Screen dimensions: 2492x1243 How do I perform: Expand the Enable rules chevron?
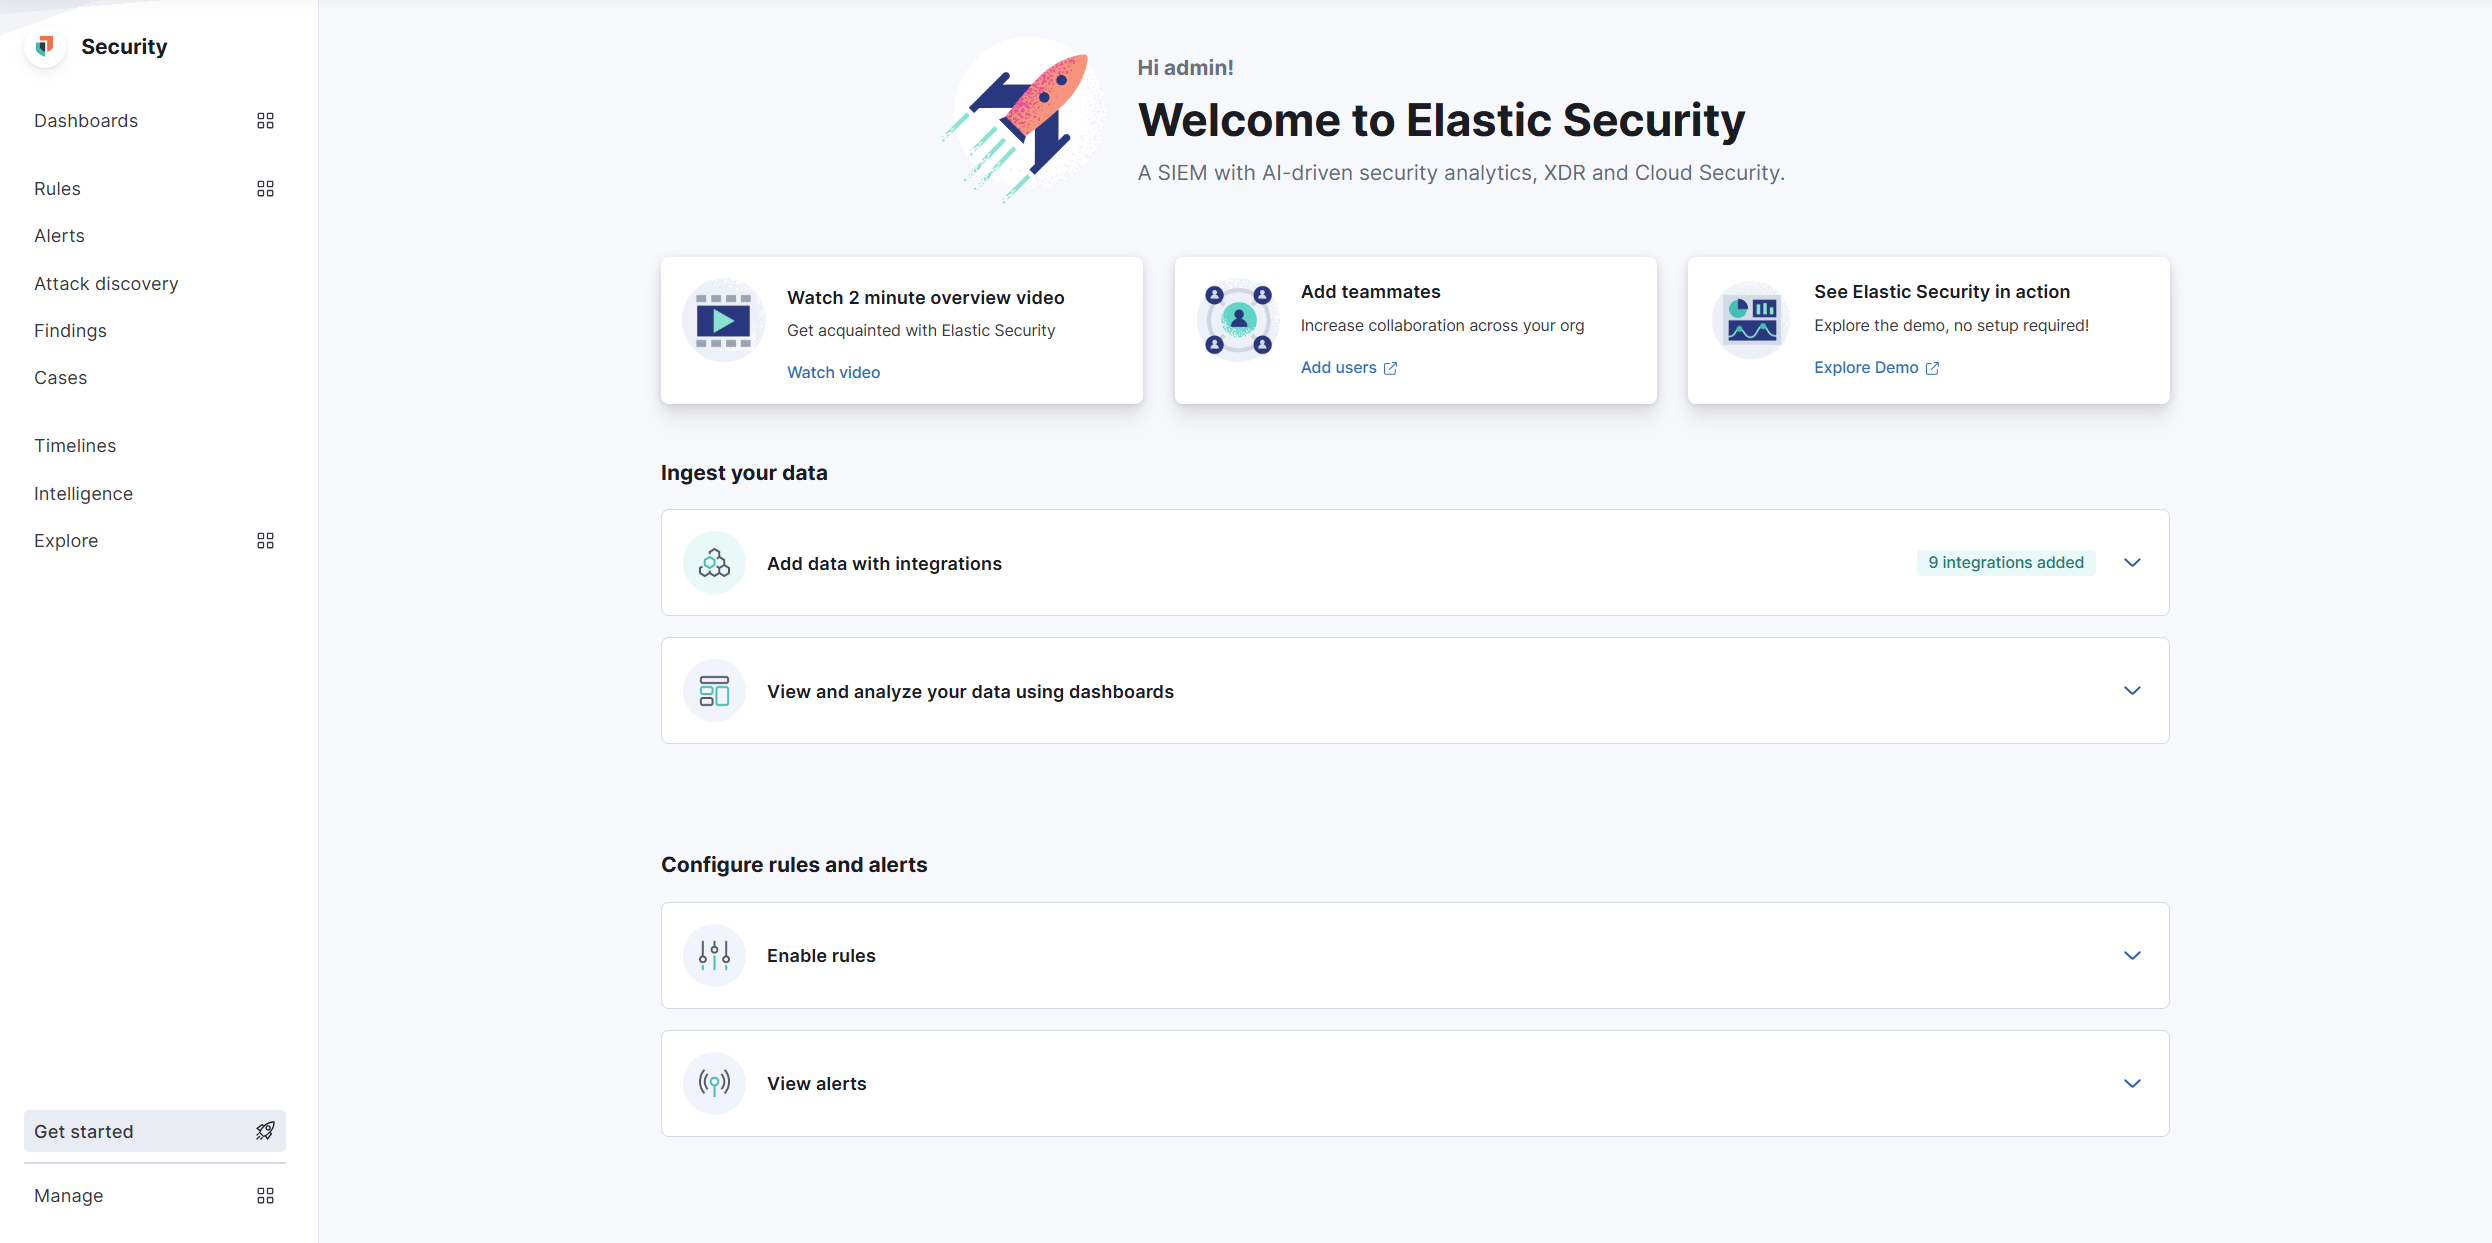[x=2132, y=955]
